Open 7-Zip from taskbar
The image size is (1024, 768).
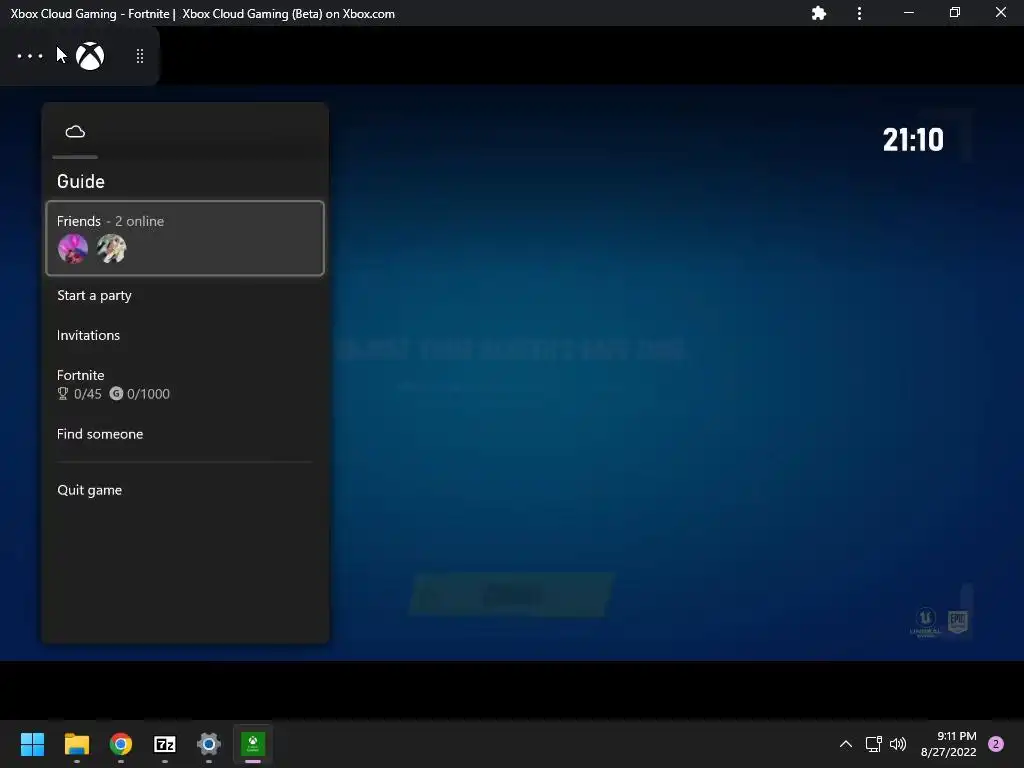click(x=165, y=744)
